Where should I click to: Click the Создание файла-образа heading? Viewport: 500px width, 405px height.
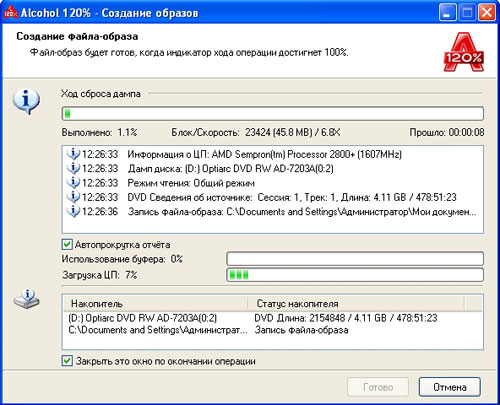click(x=77, y=36)
